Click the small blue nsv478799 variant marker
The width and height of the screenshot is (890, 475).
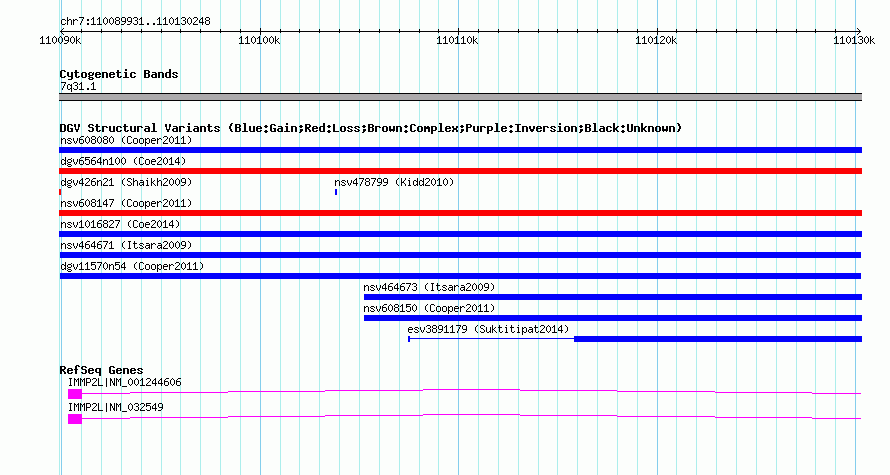point(336,192)
